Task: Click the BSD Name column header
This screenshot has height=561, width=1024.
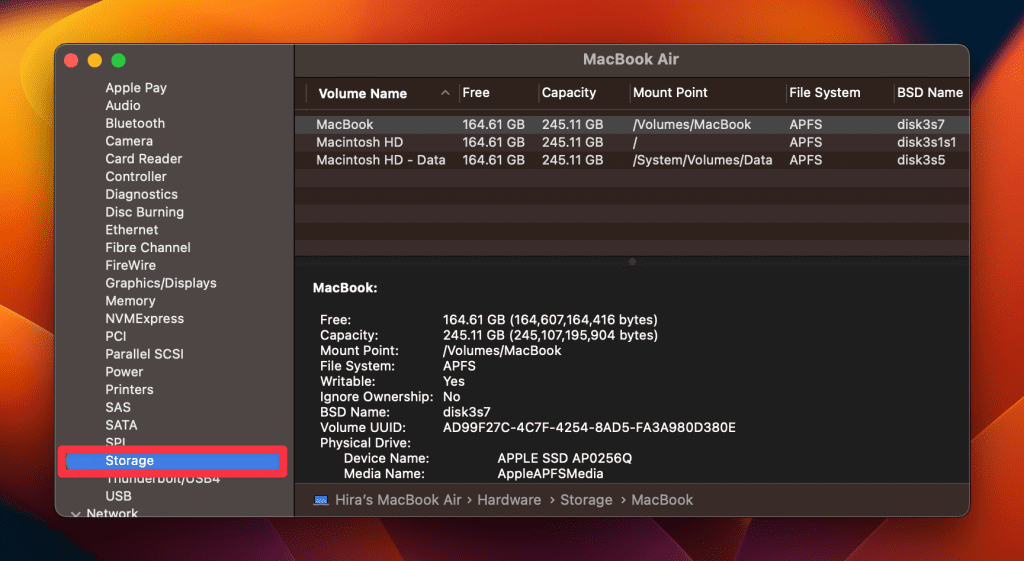Action: [929, 93]
